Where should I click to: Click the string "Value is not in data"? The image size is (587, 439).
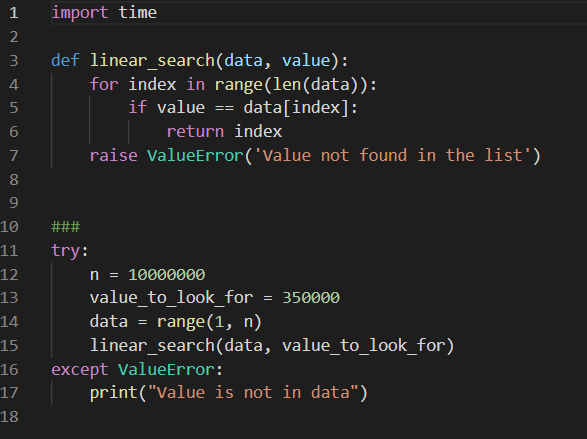[x=253, y=393]
